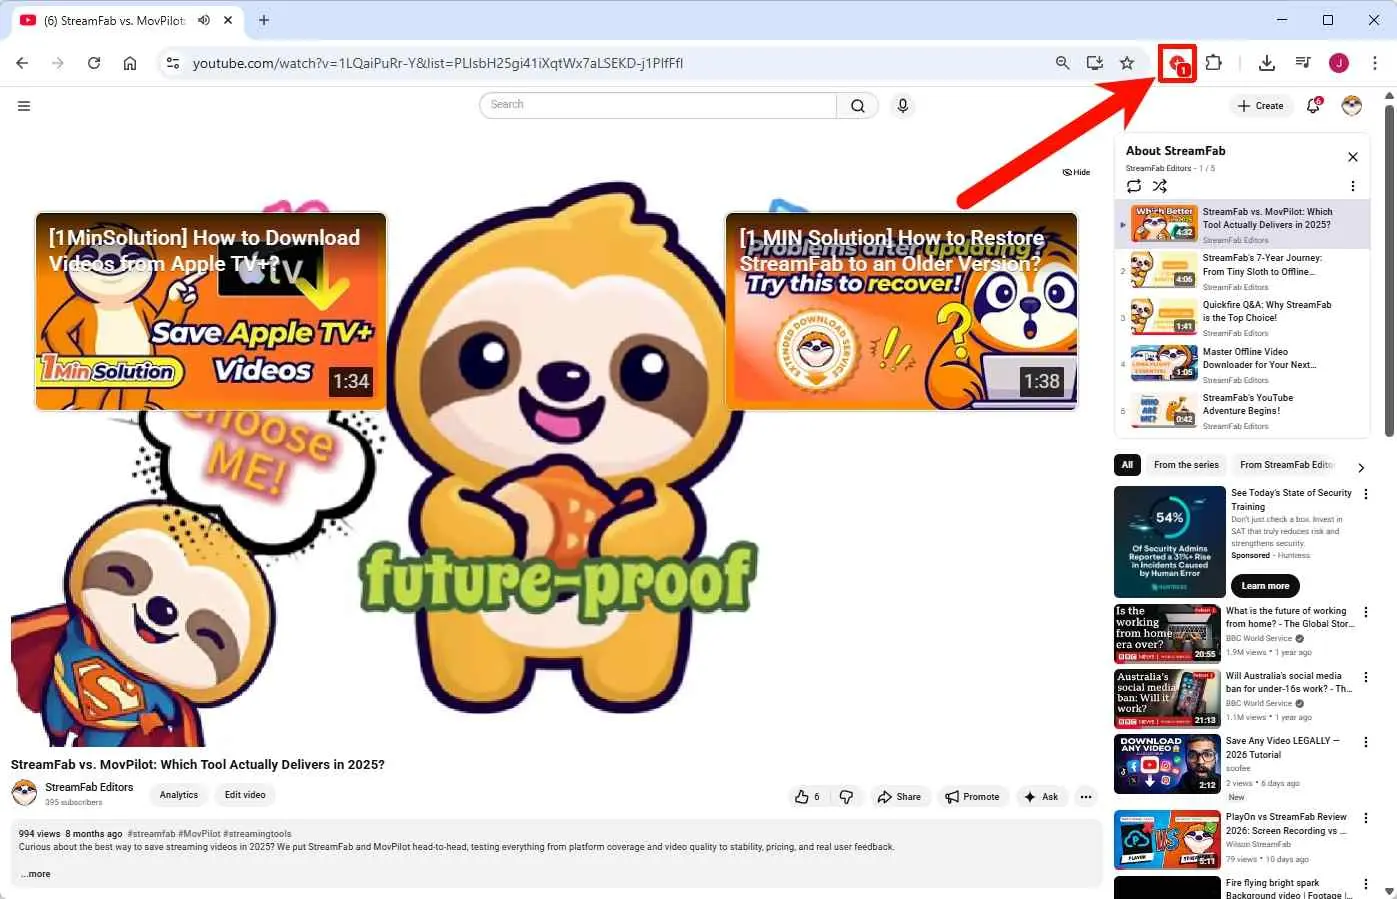Open Chrome three-dot menu

[1375, 63]
